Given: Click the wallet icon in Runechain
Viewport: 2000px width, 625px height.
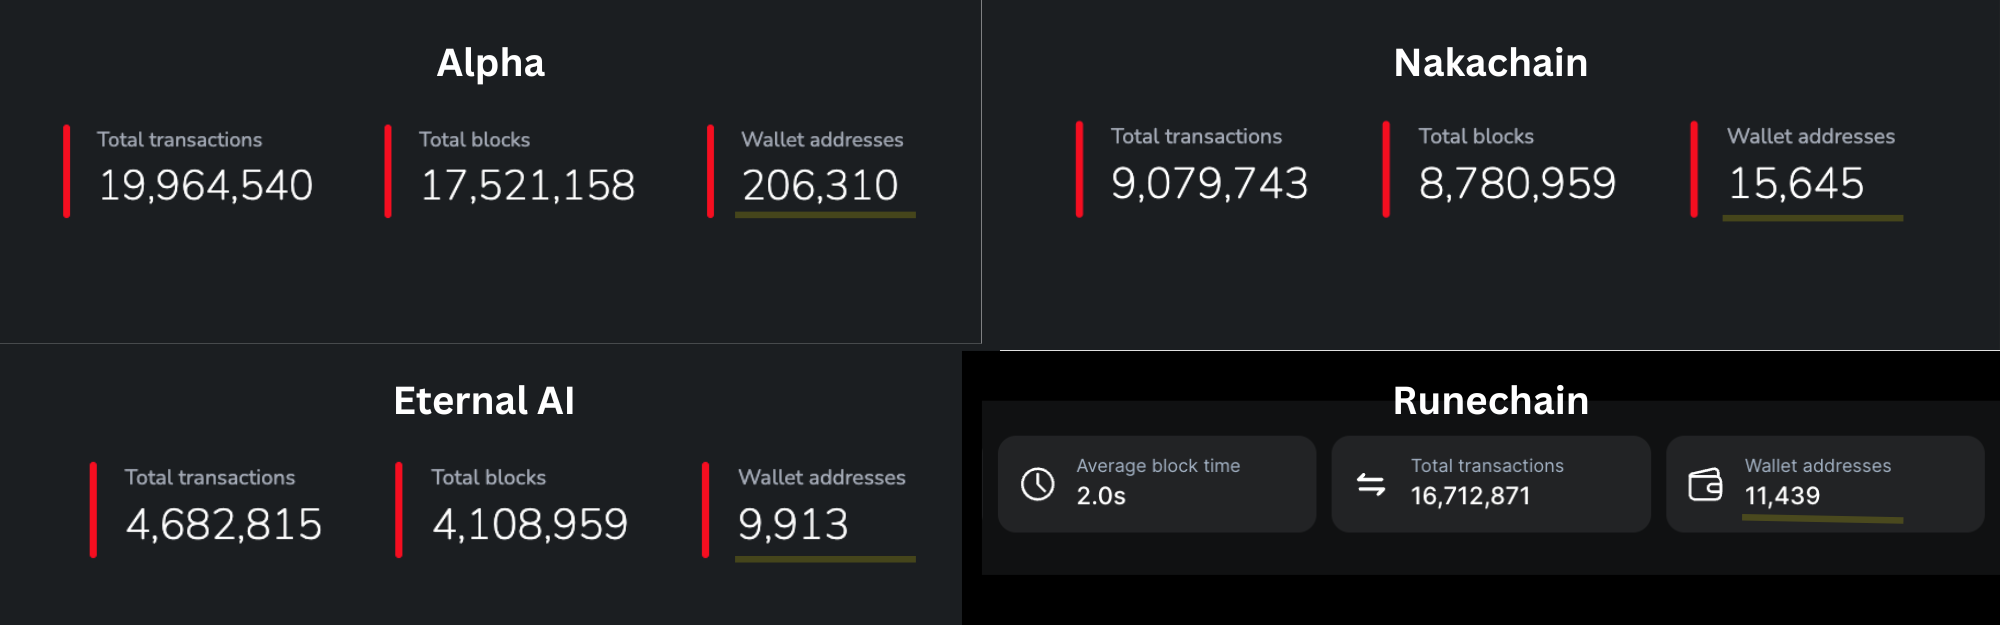Looking at the screenshot, I should tap(1705, 485).
